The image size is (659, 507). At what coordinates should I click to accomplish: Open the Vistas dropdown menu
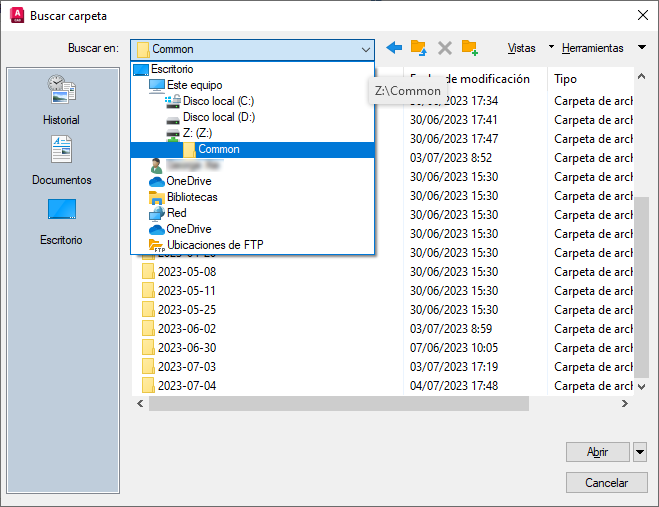530,48
